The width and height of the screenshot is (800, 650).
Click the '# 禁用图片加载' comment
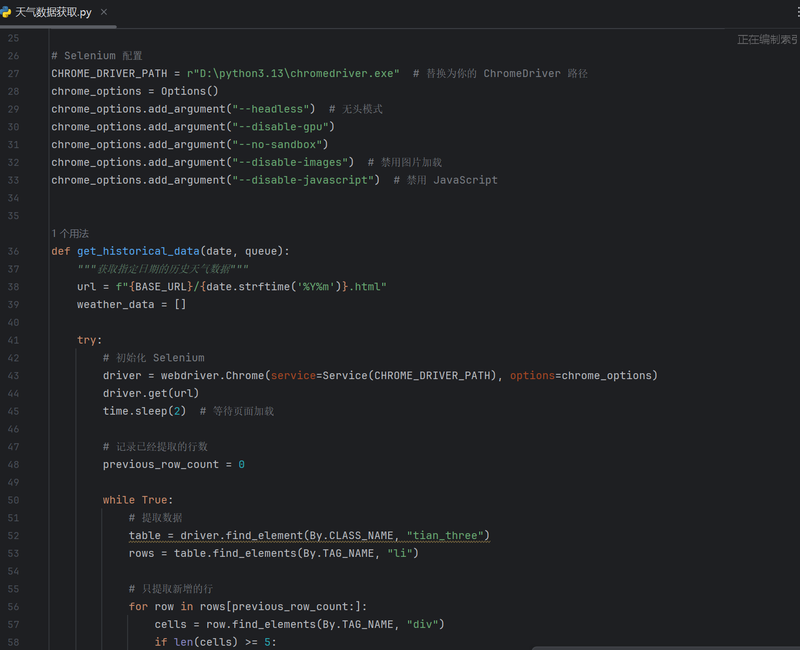point(405,162)
